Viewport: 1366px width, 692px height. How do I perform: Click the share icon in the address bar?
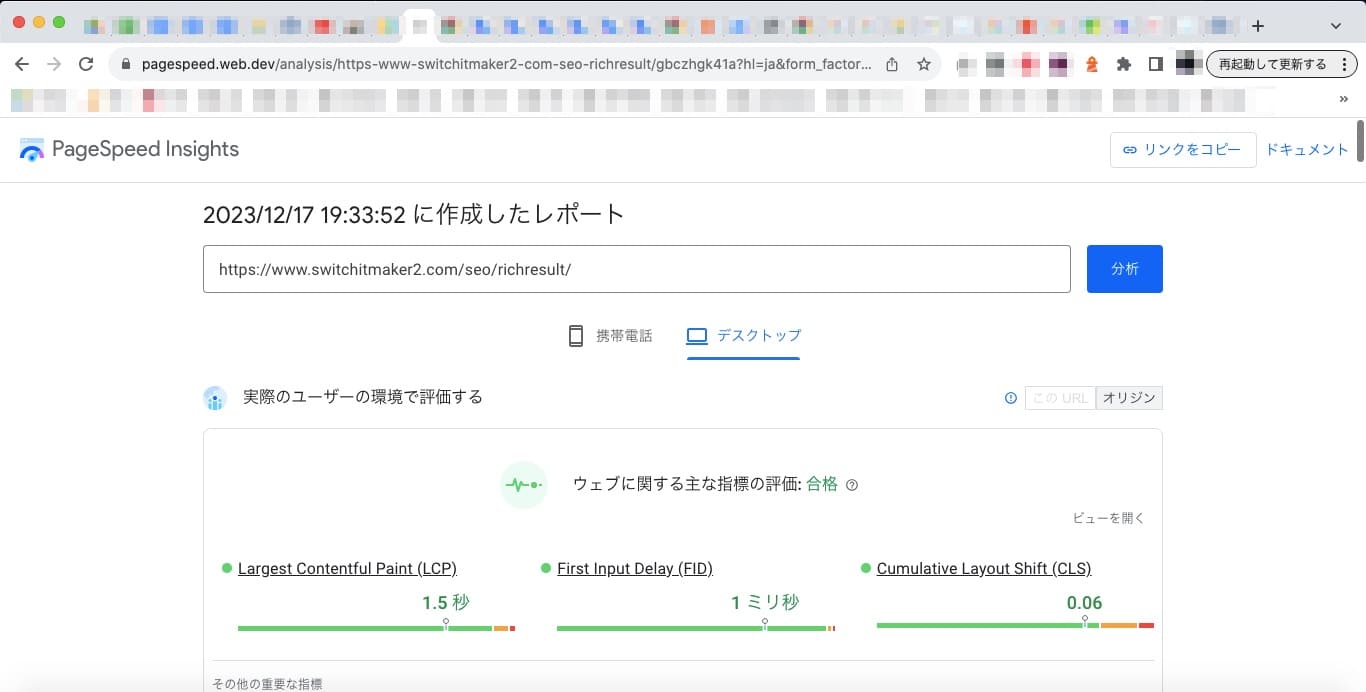[x=892, y=64]
